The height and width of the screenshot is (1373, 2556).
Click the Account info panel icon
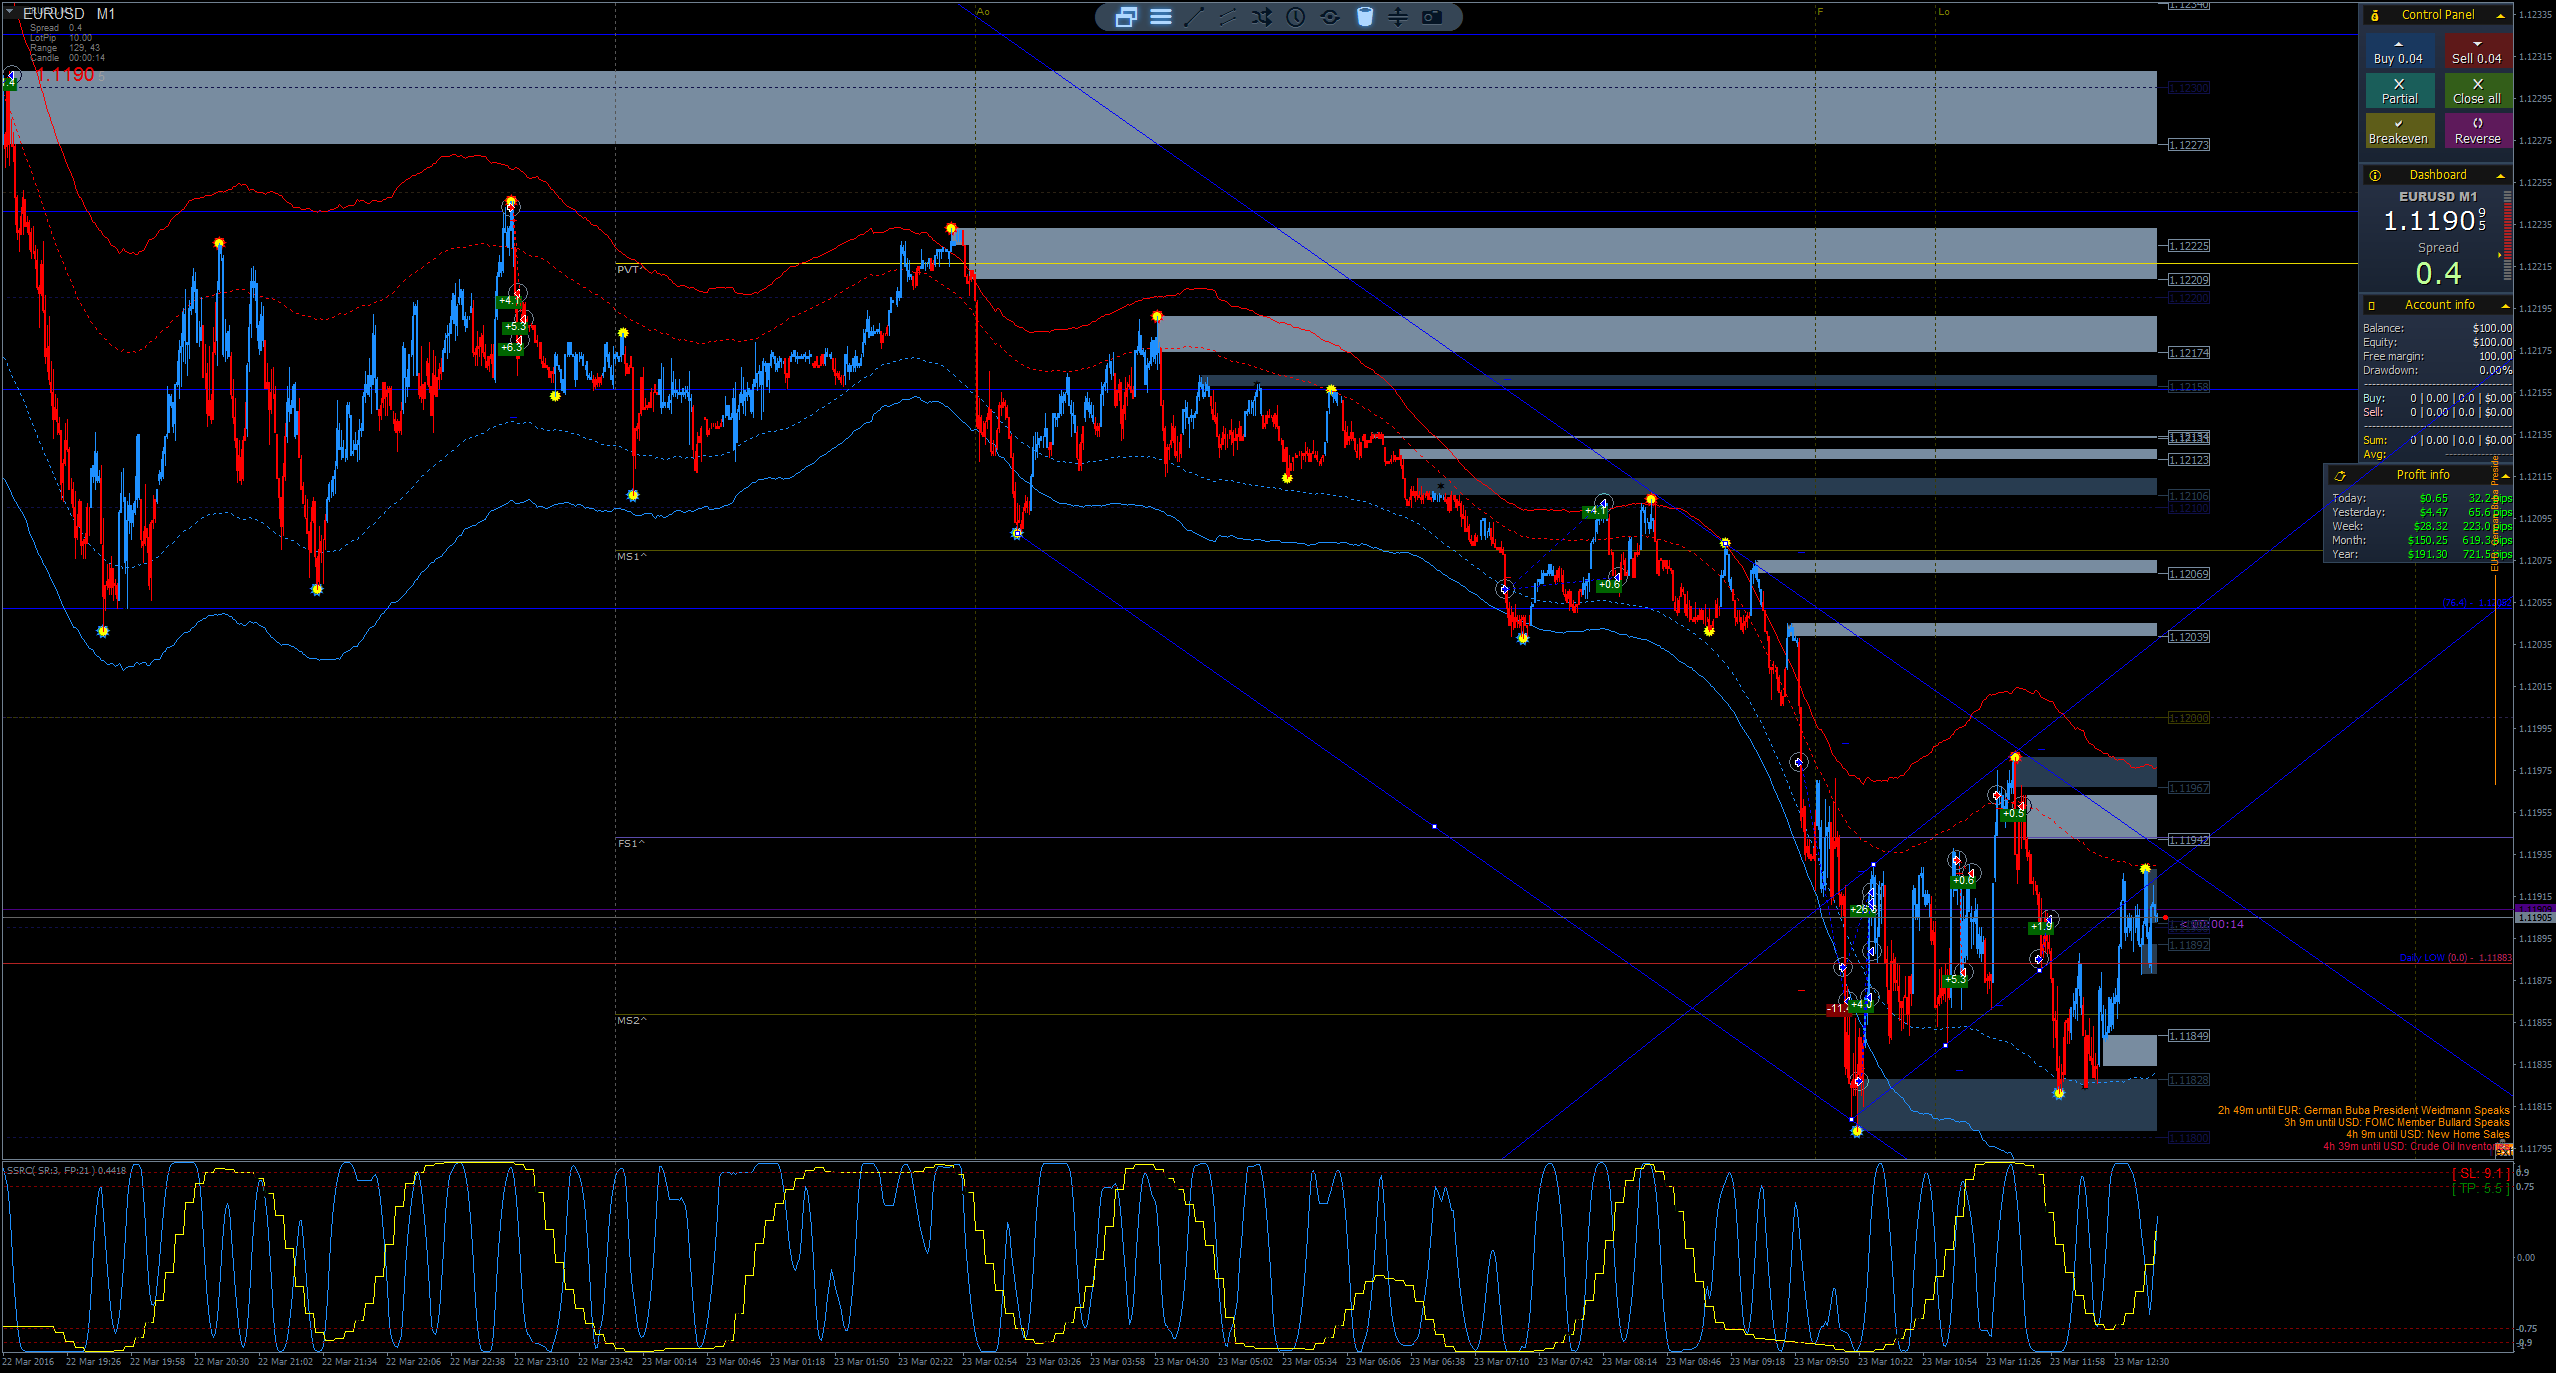click(2371, 305)
